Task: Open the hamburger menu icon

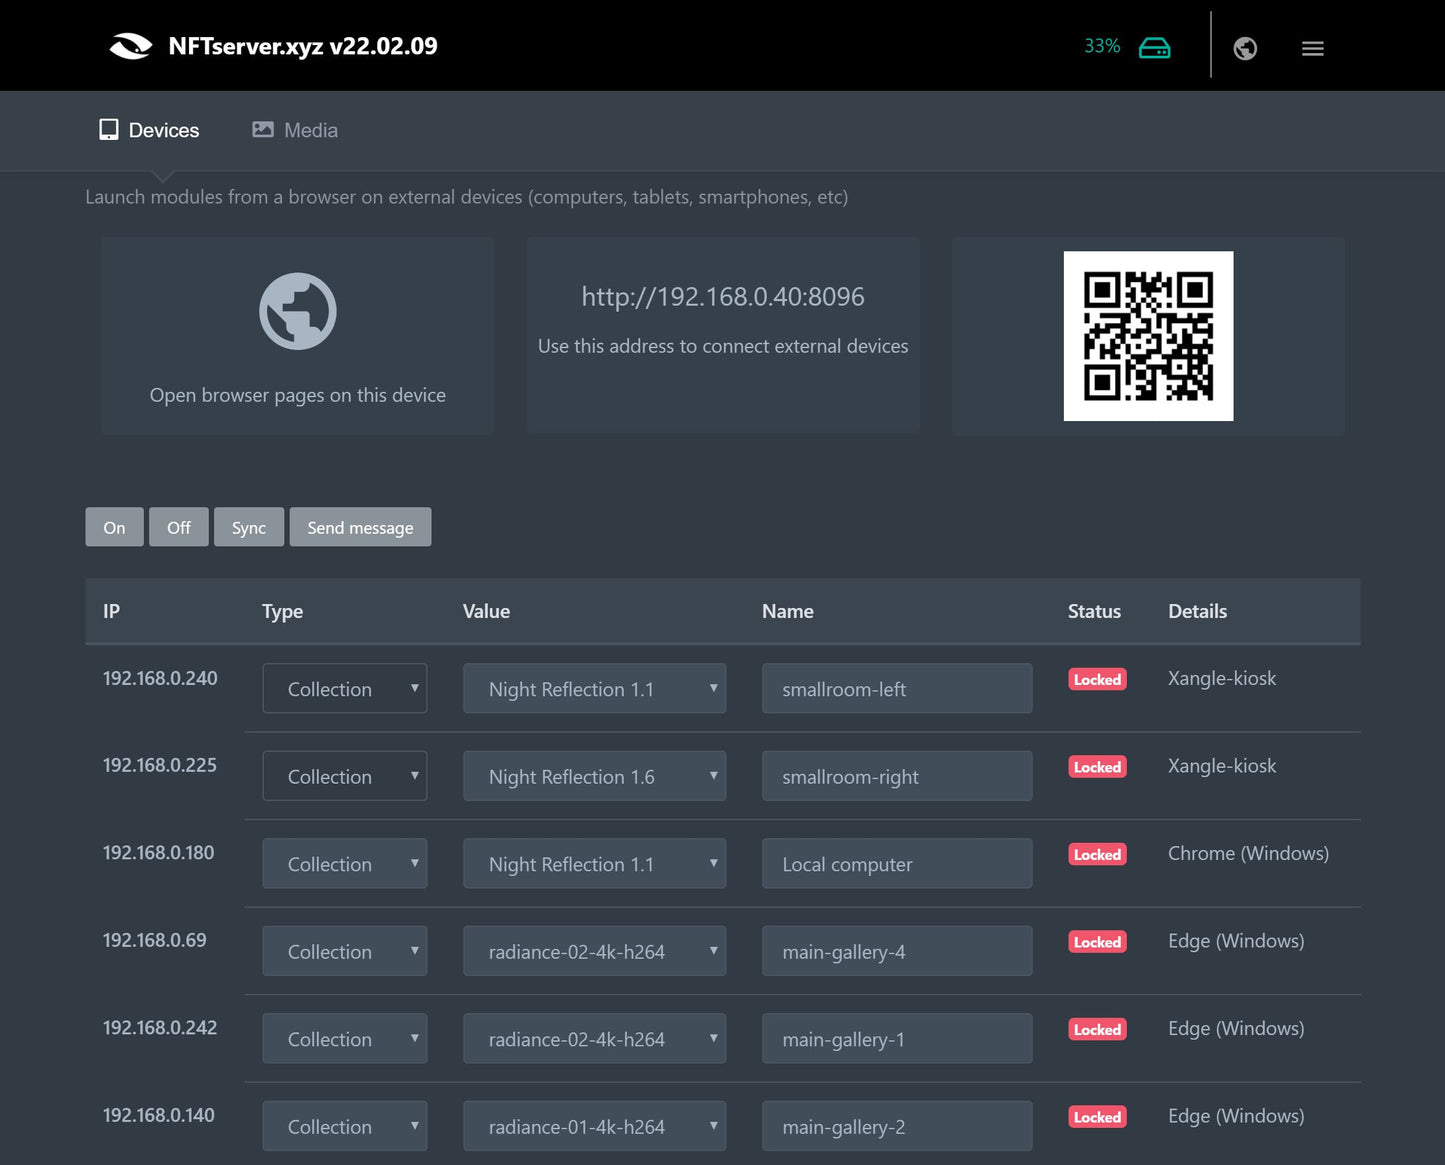Action: click(1312, 48)
